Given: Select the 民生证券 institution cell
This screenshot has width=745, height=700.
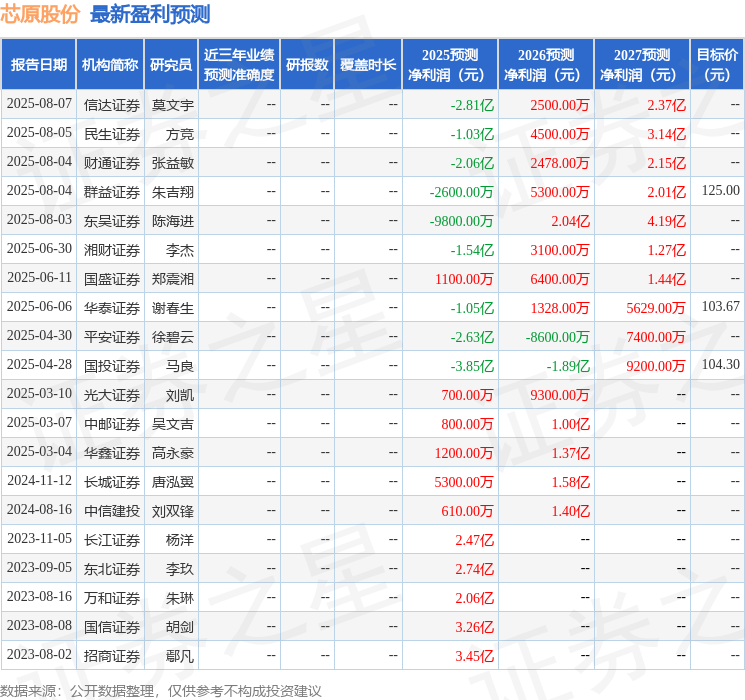Looking at the screenshot, I should pyautogui.click(x=112, y=134).
